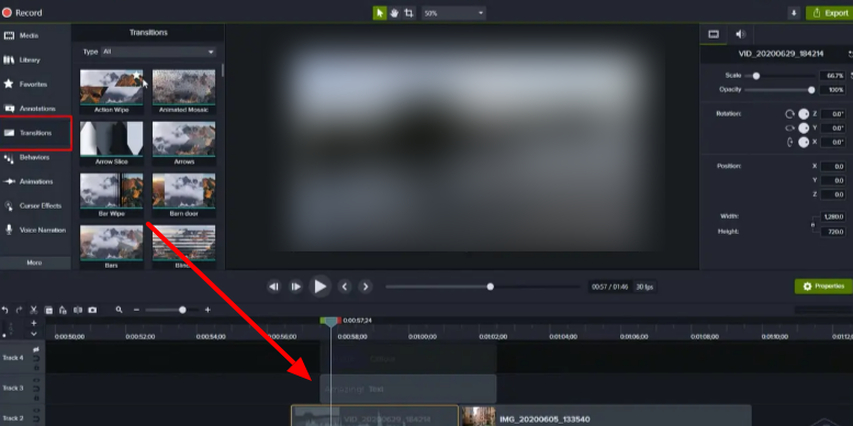Select the Pan hand tool
This screenshot has height=426, width=853.
coord(394,13)
